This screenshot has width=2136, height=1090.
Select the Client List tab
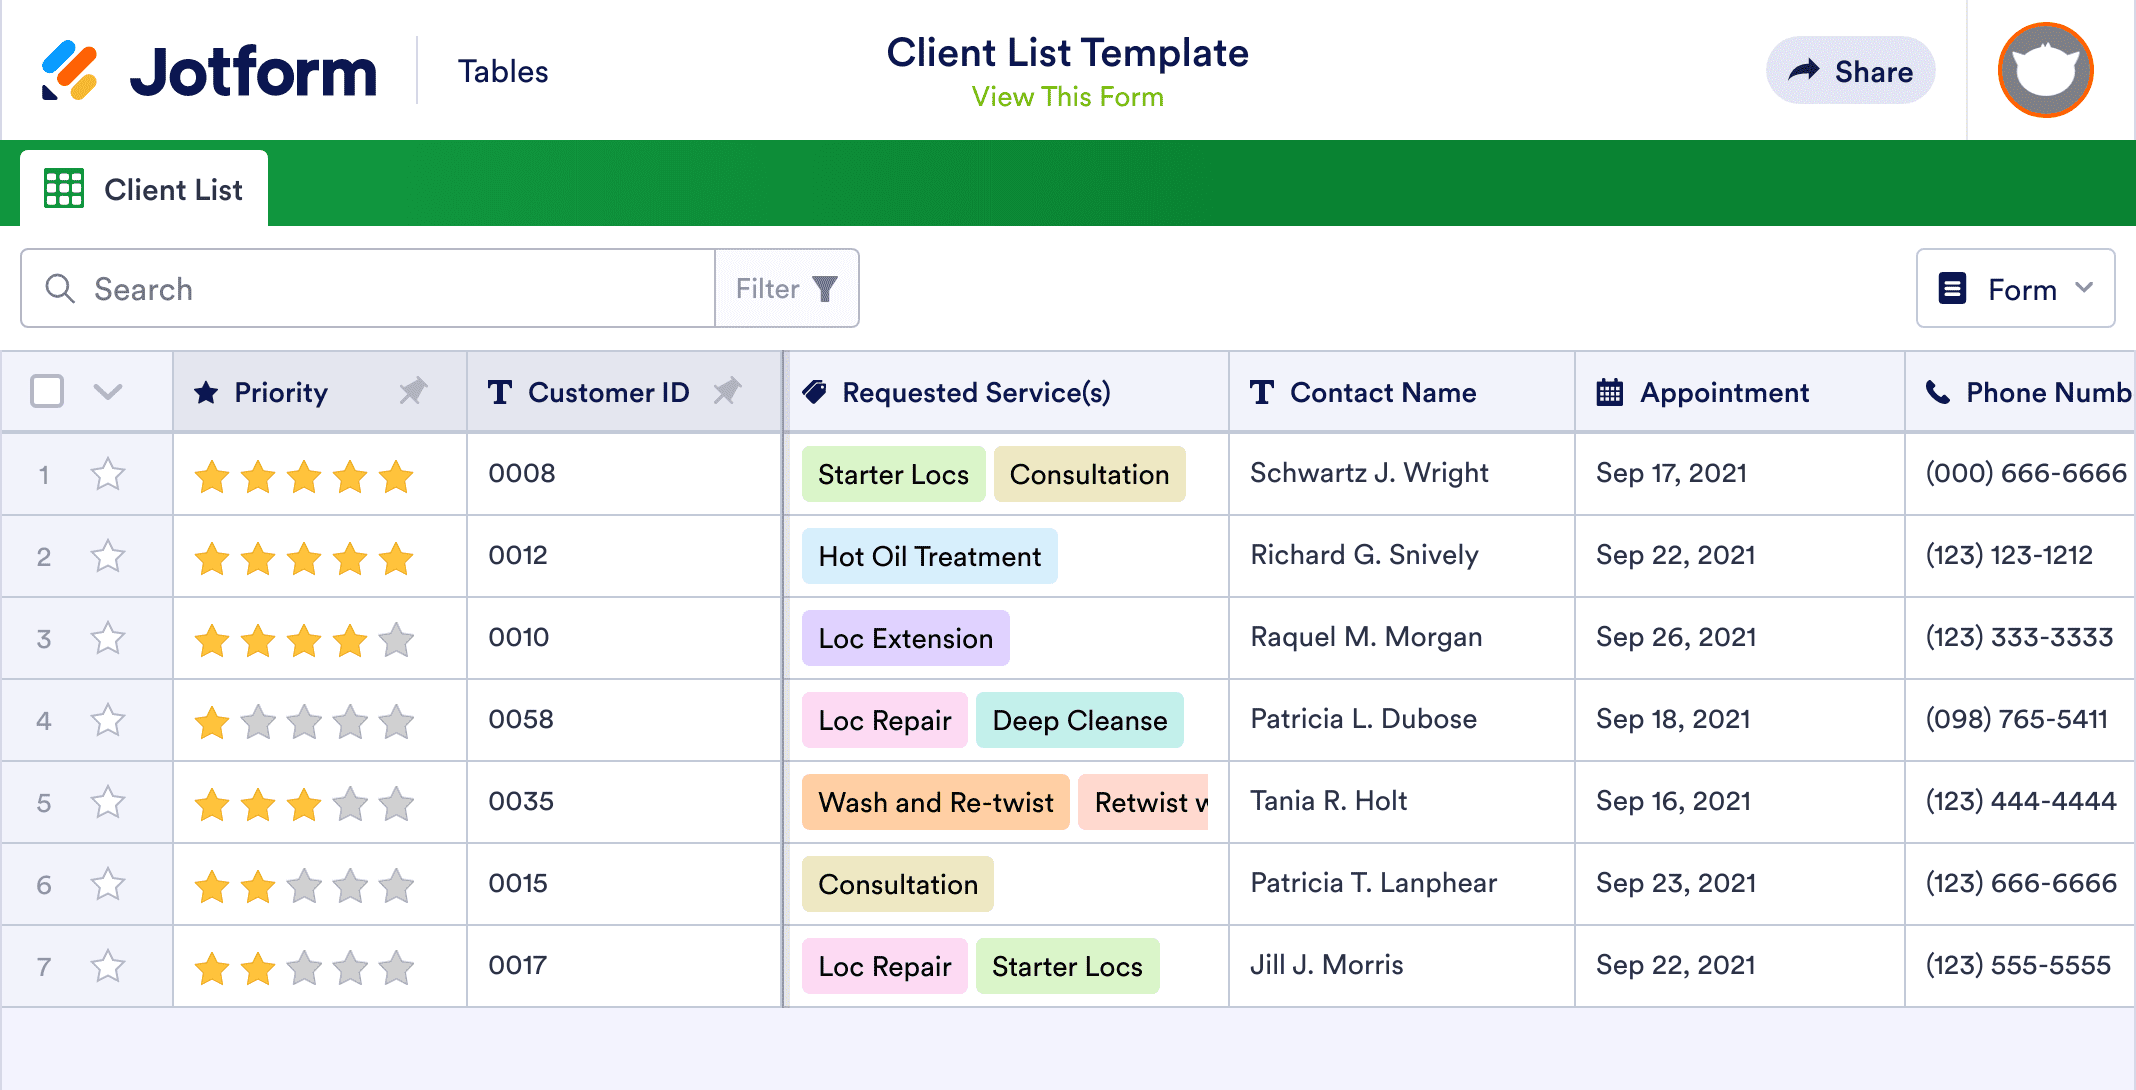pyautogui.click(x=145, y=189)
